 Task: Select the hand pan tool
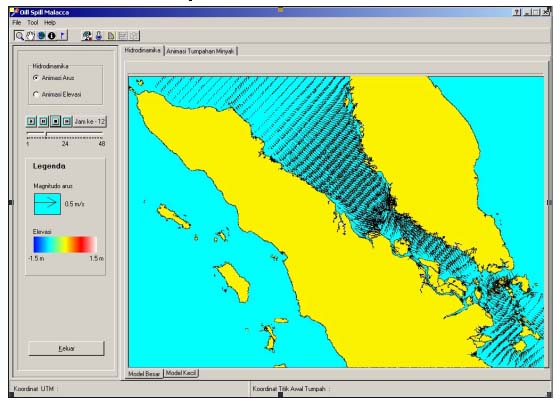[30, 36]
